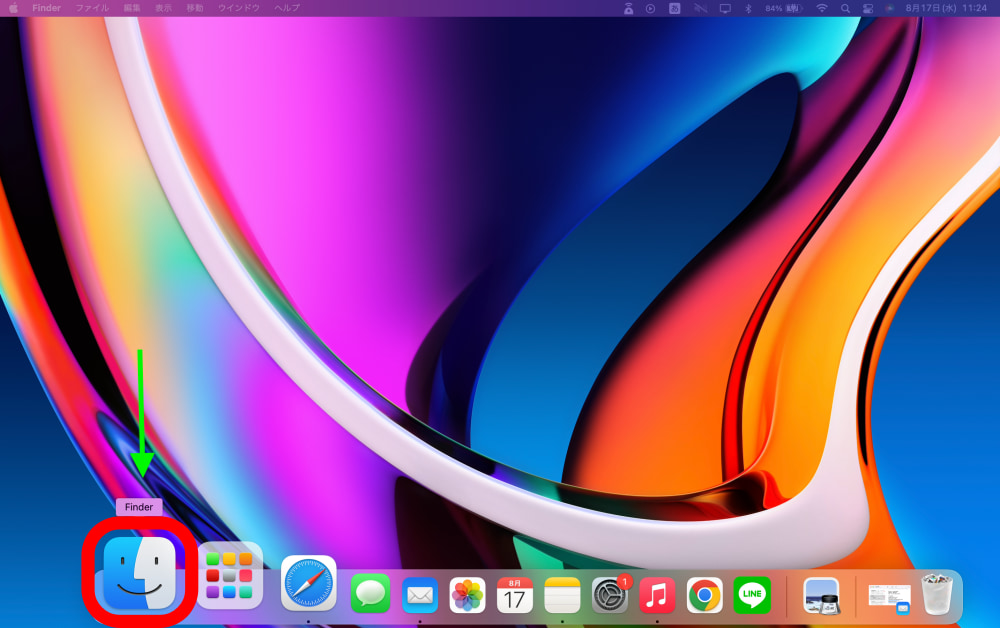Open the Trash
Viewport: 1000px width, 628px height.
click(937, 594)
